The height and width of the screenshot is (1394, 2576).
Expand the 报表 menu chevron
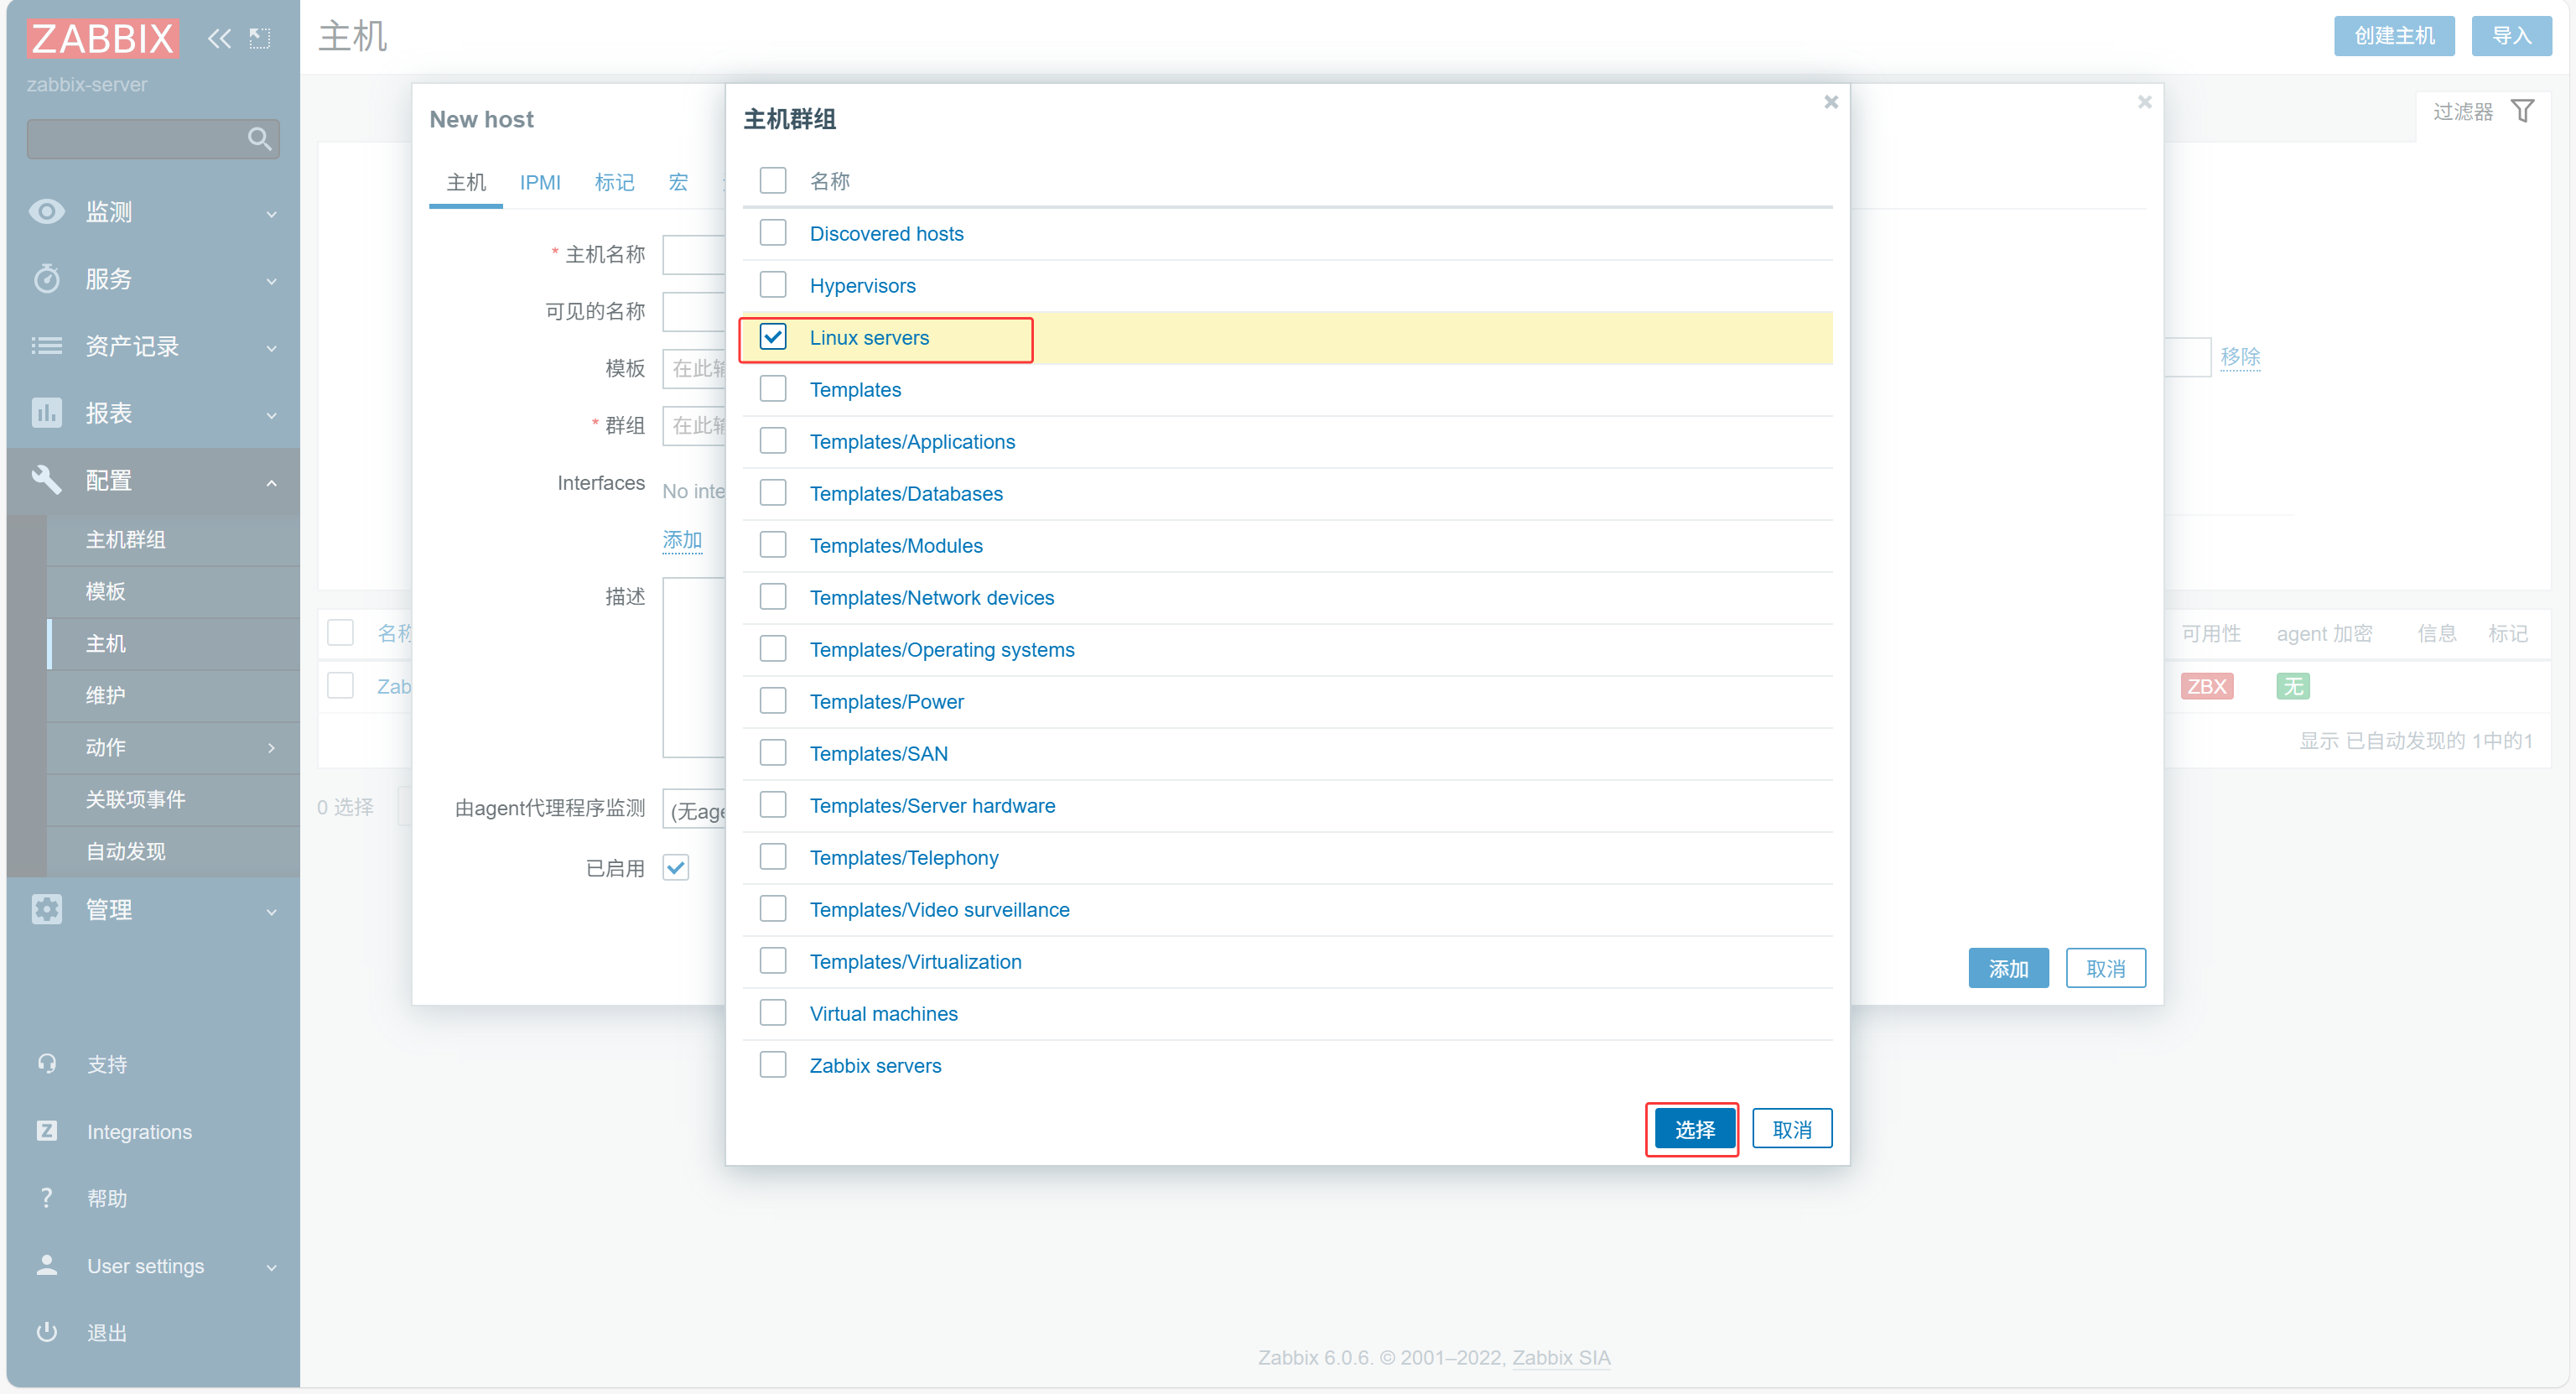click(x=271, y=414)
